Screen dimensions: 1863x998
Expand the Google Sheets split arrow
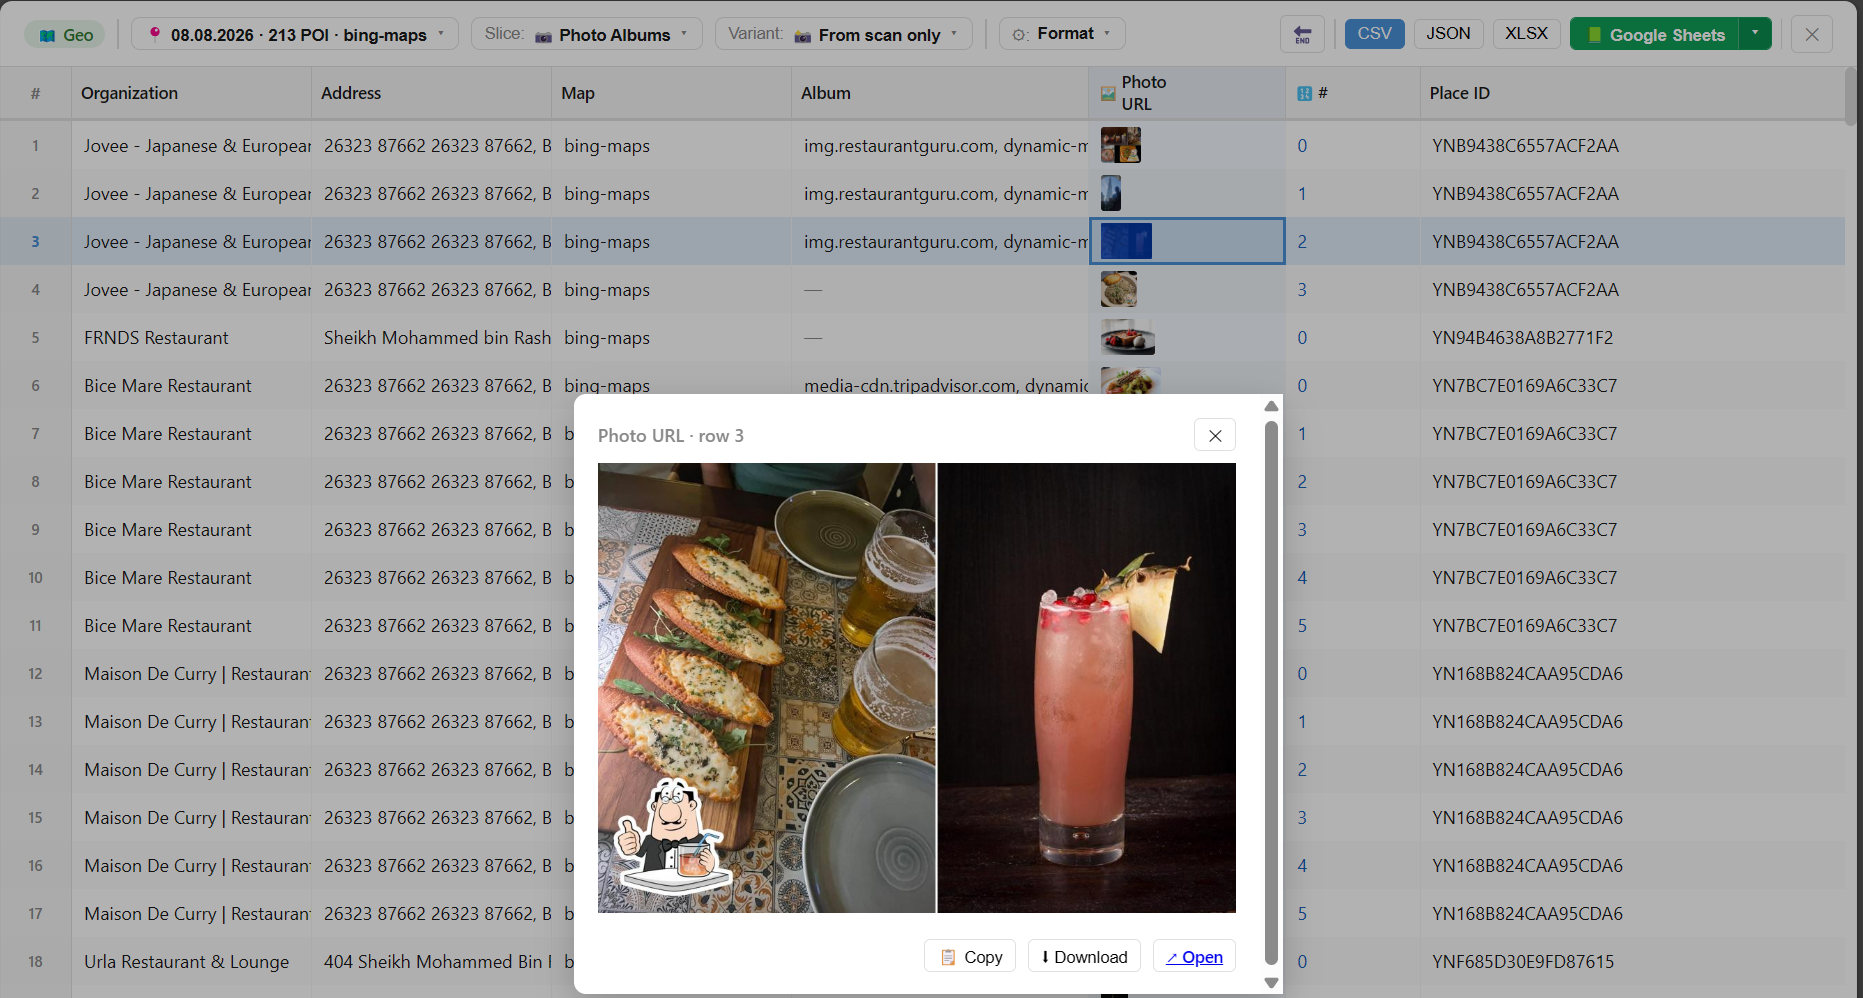[1755, 34]
